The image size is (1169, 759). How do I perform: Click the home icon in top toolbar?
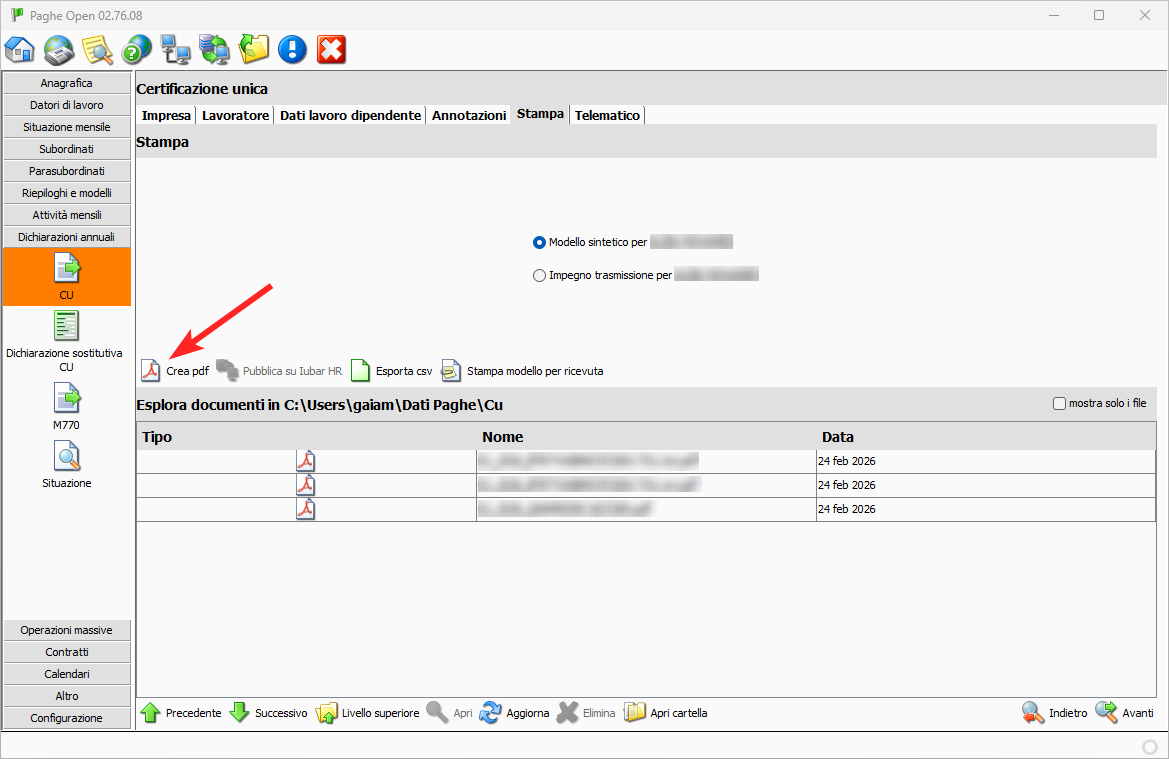click(20, 48)
